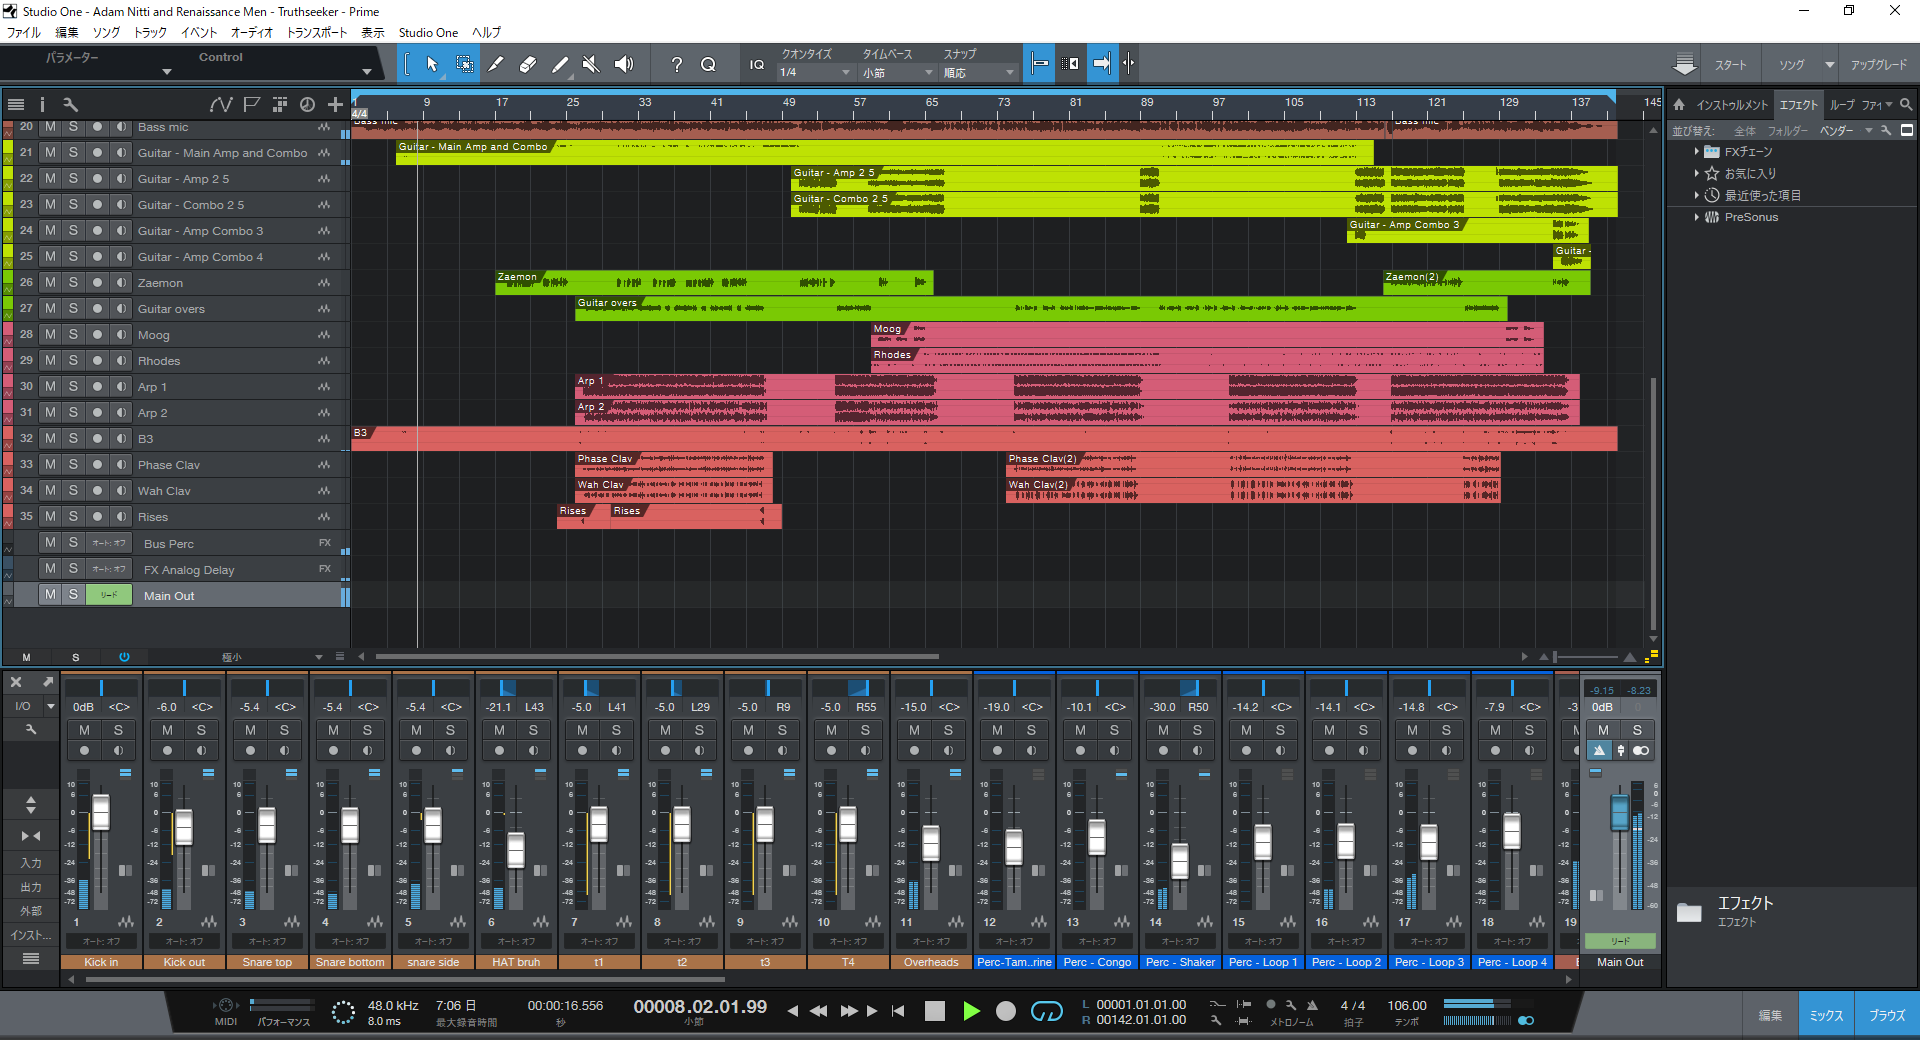The image size is (1920, 1040).
Task: Solo the Overheads mixer channel
Action: 948,730
